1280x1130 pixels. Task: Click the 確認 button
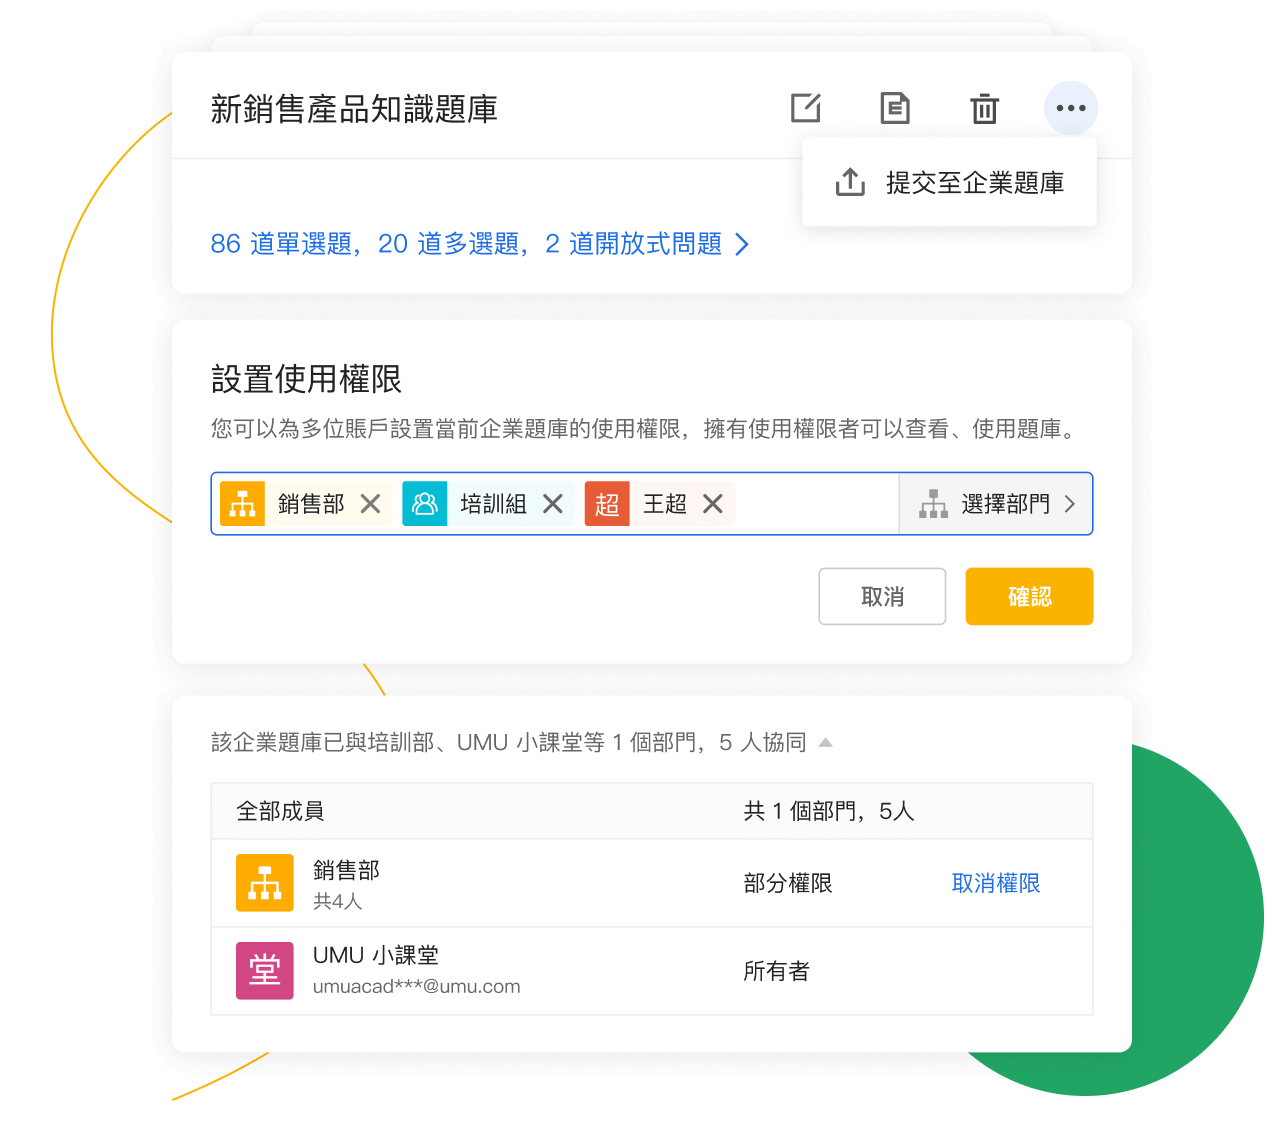pos(1029,597)
